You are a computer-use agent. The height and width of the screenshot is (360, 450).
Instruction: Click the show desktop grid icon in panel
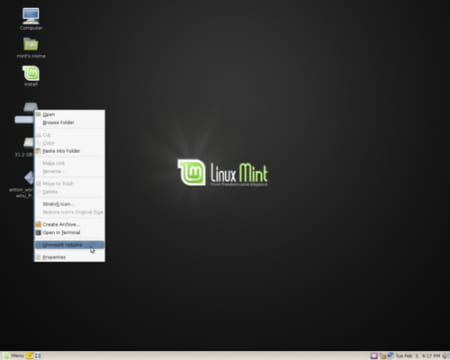pyautogui.click(x=38, y=356)
